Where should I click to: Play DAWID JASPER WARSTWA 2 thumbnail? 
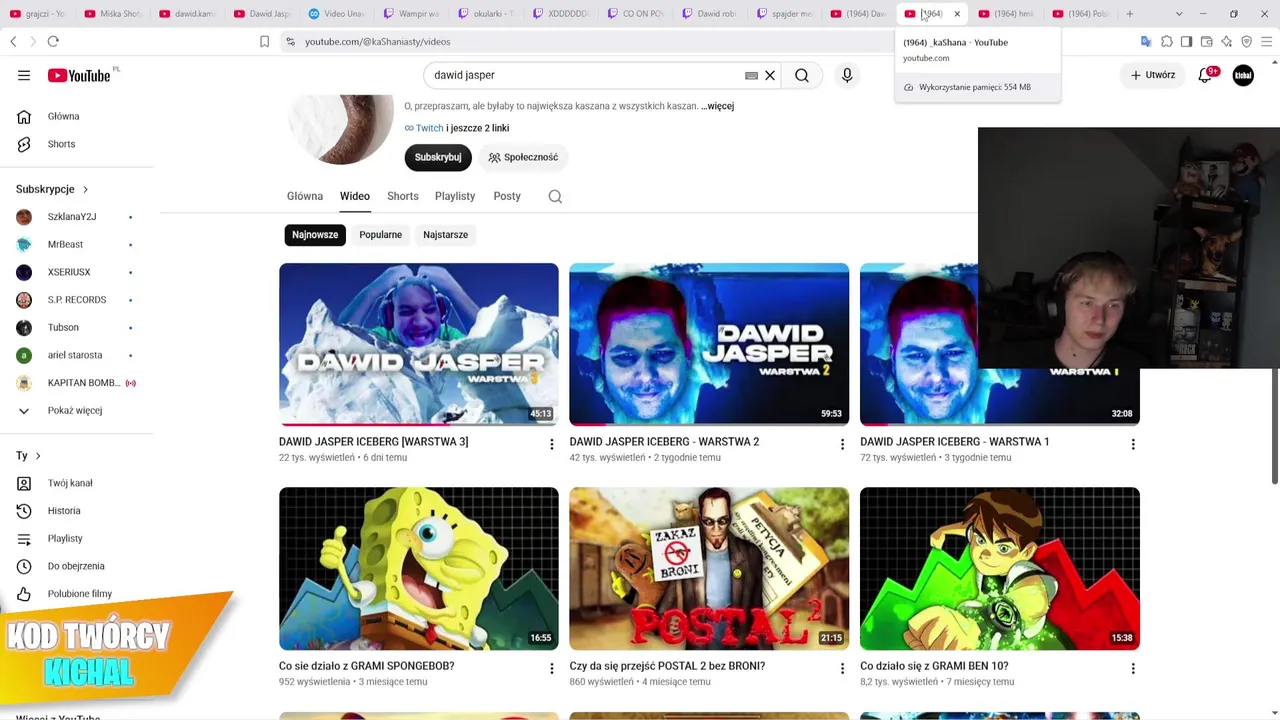click(709, 344)
